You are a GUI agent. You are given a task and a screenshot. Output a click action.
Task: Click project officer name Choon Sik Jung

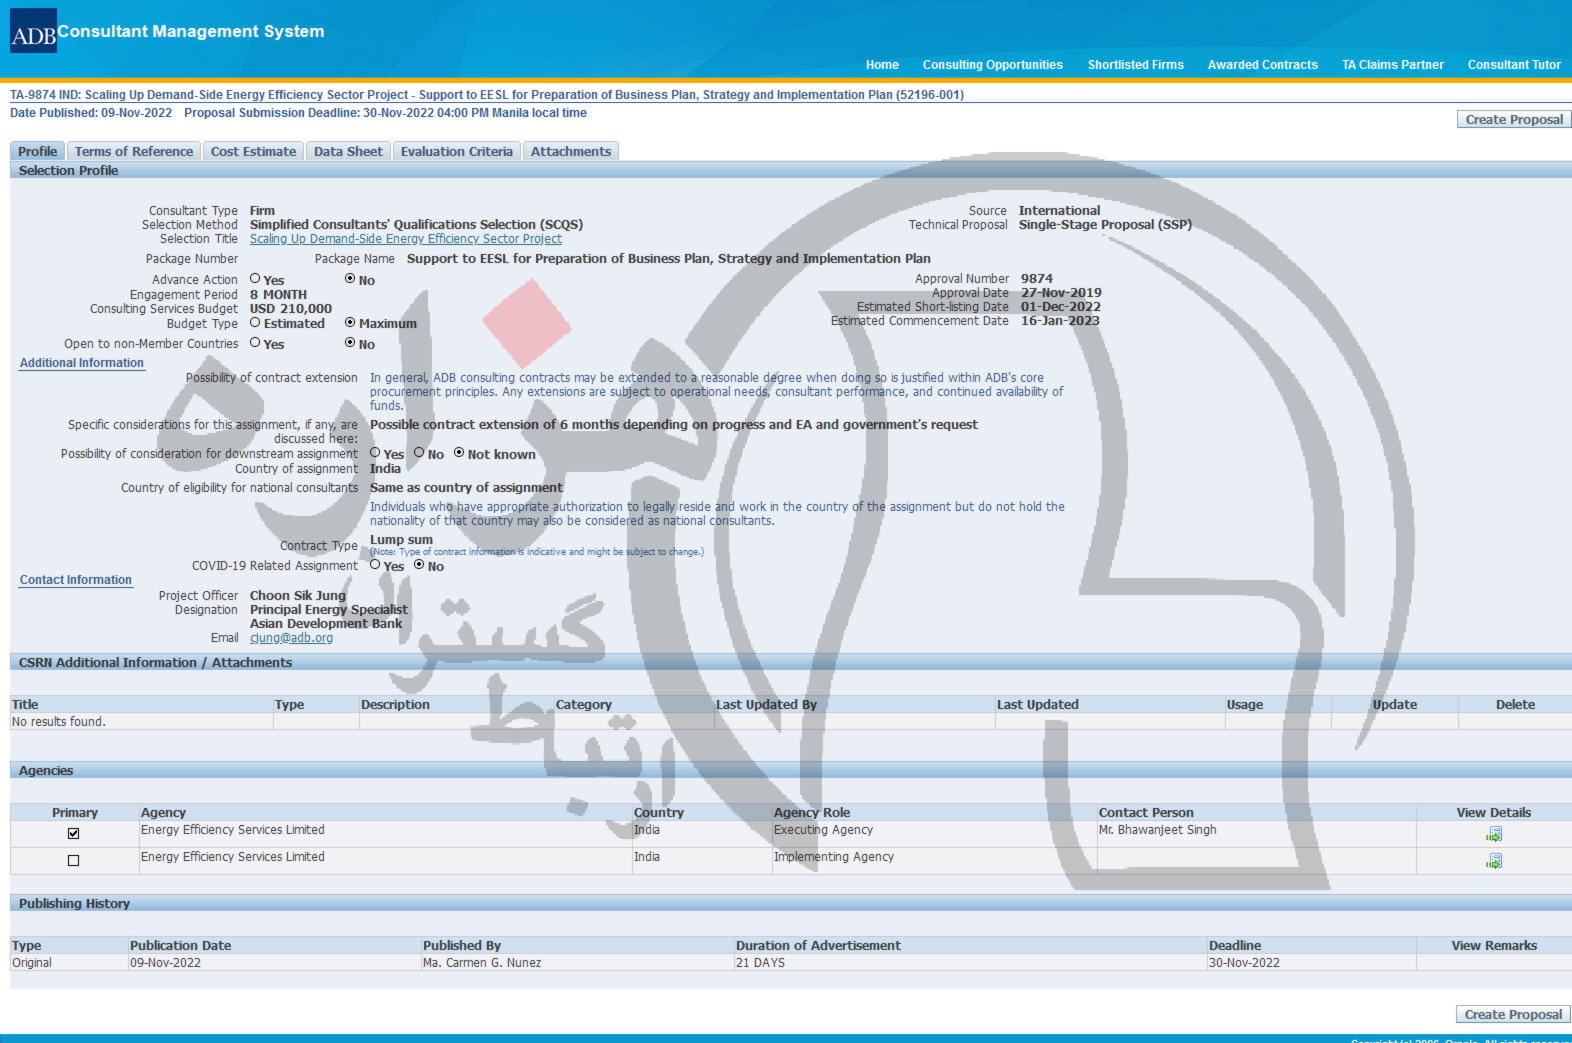point(298,596)
